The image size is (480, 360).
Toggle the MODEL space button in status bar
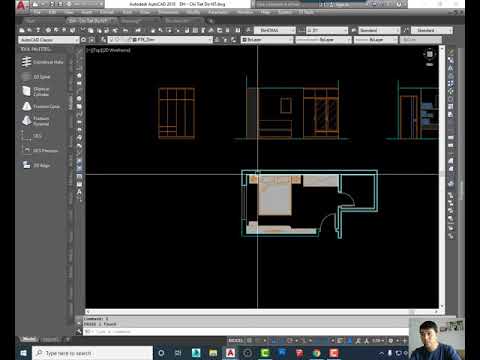tap(236, 340)
